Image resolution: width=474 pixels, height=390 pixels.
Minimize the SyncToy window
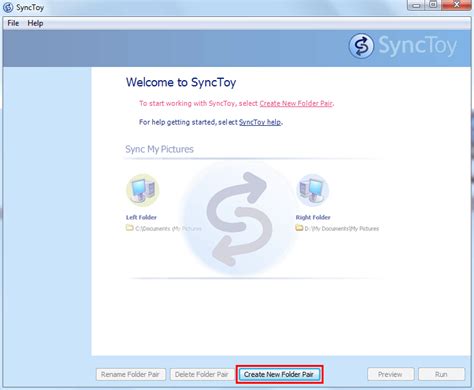click(416, 5)
